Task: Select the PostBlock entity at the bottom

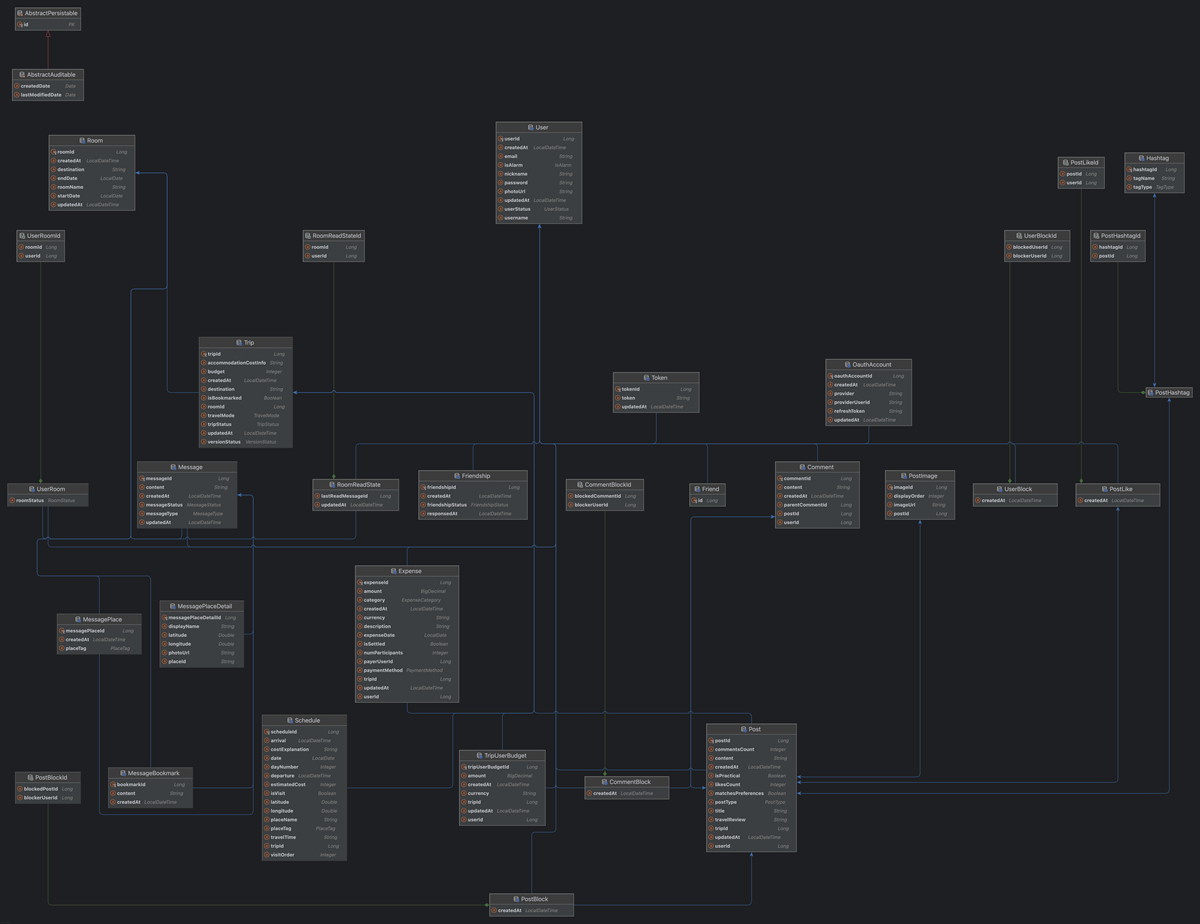Action: tap(531, 903)
